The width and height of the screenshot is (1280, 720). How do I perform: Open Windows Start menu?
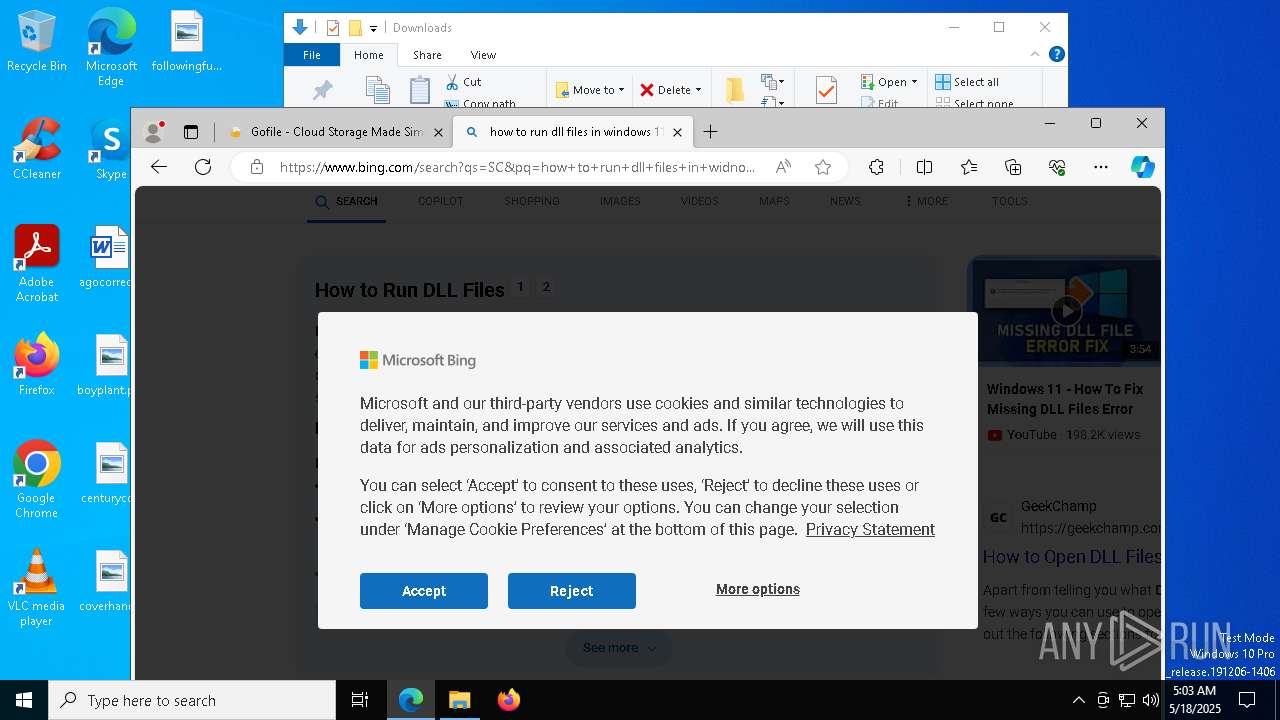[24, 700]
